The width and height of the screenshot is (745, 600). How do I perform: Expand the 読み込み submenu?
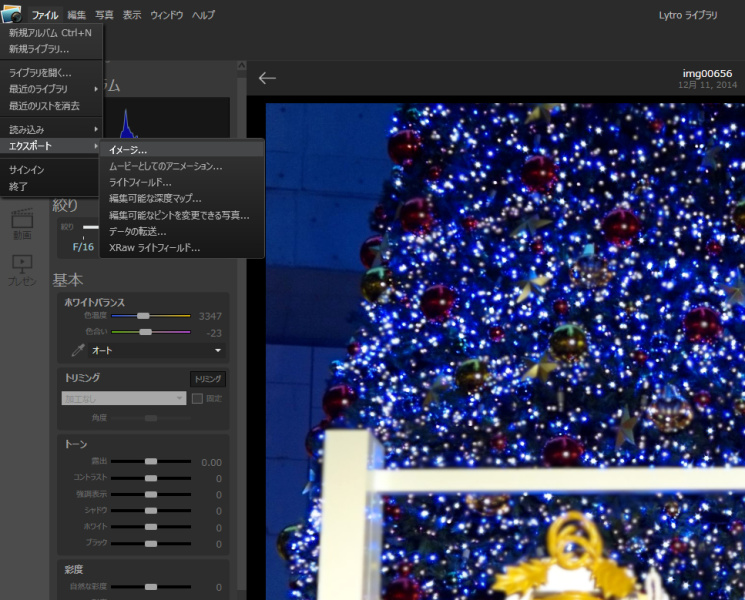coord(51,129)
